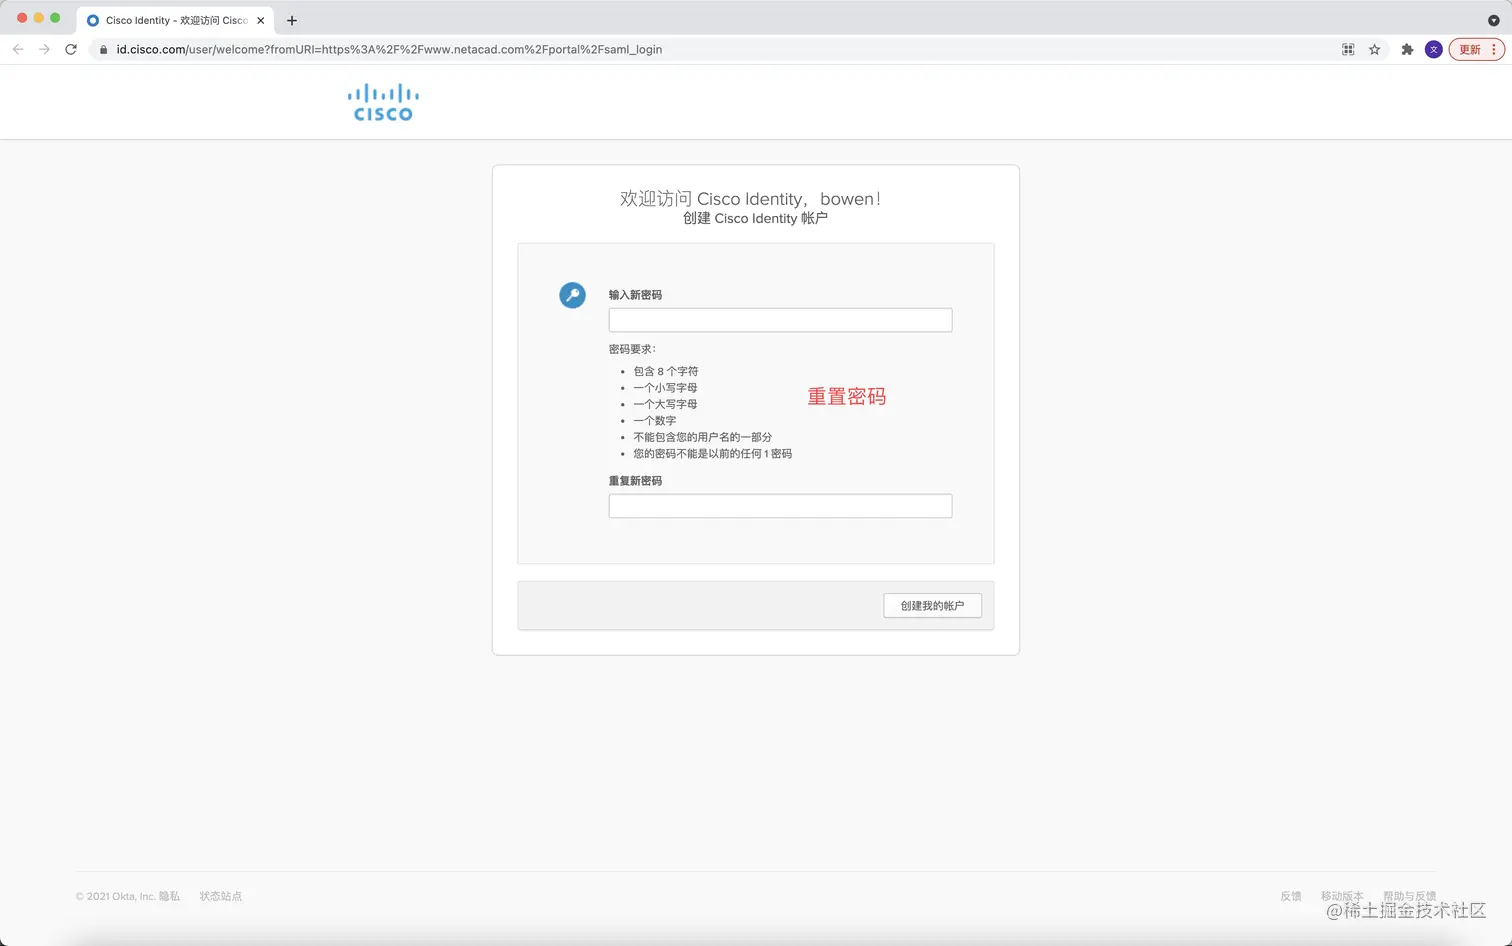Reload the page with the refresh icon

(71, 49)
